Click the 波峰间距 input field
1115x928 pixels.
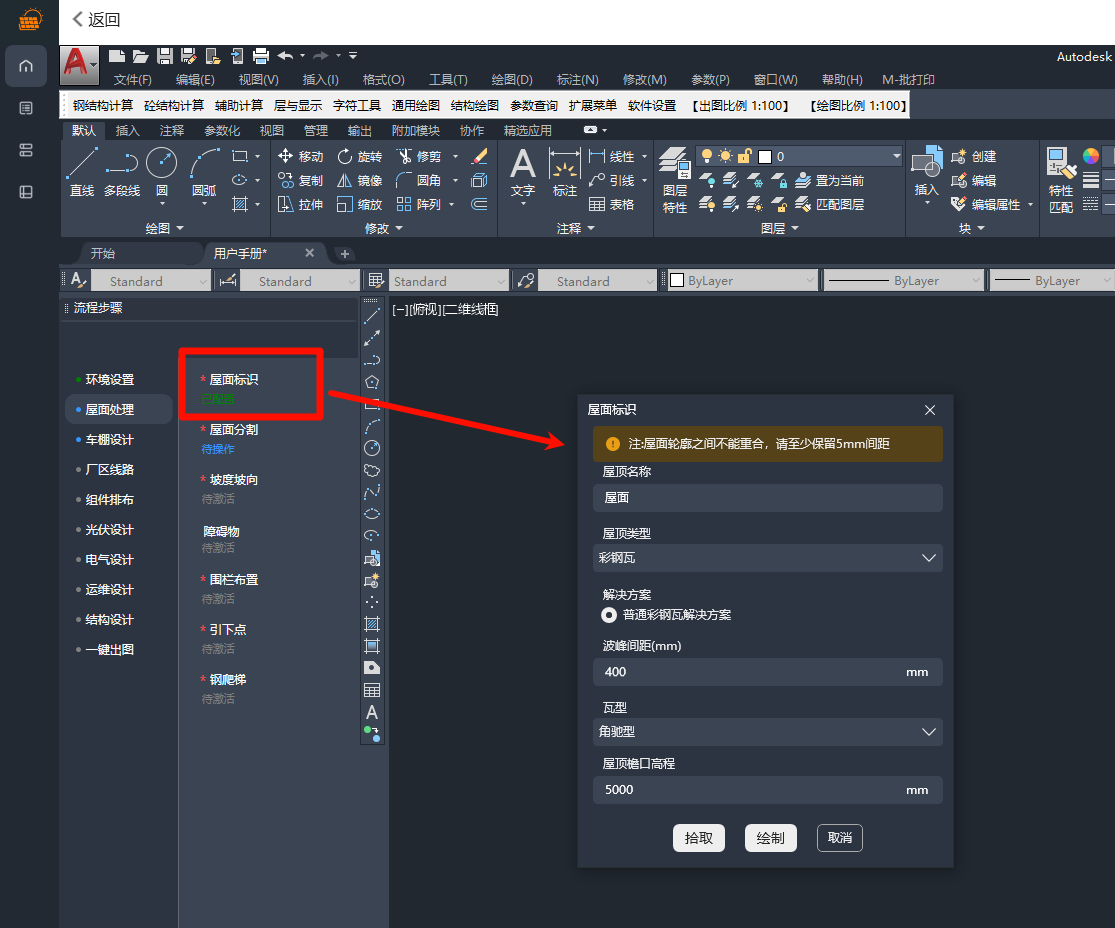pos(750,672)
